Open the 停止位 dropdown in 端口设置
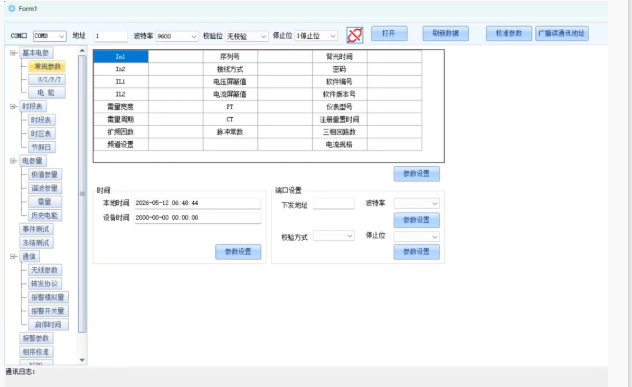 (x=434, y=237)
